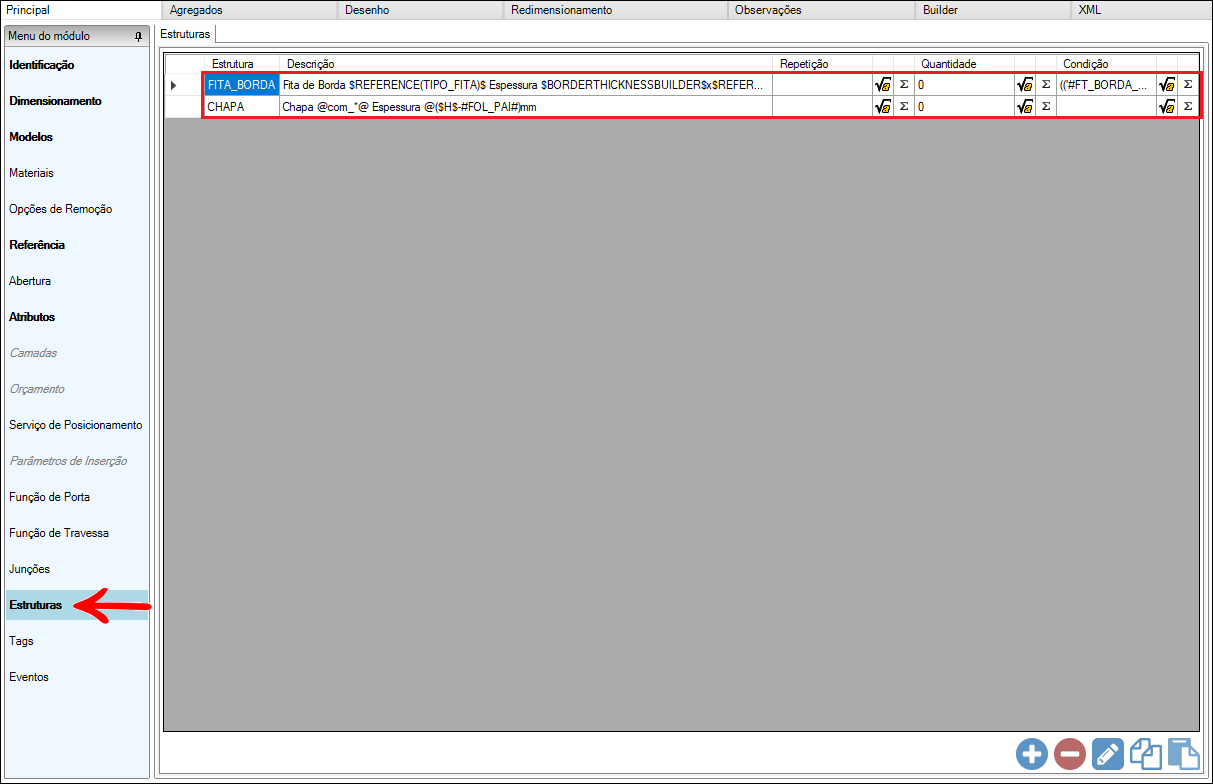Open Identificação in module menu
1213x784 pixels.
click(77, 65)
